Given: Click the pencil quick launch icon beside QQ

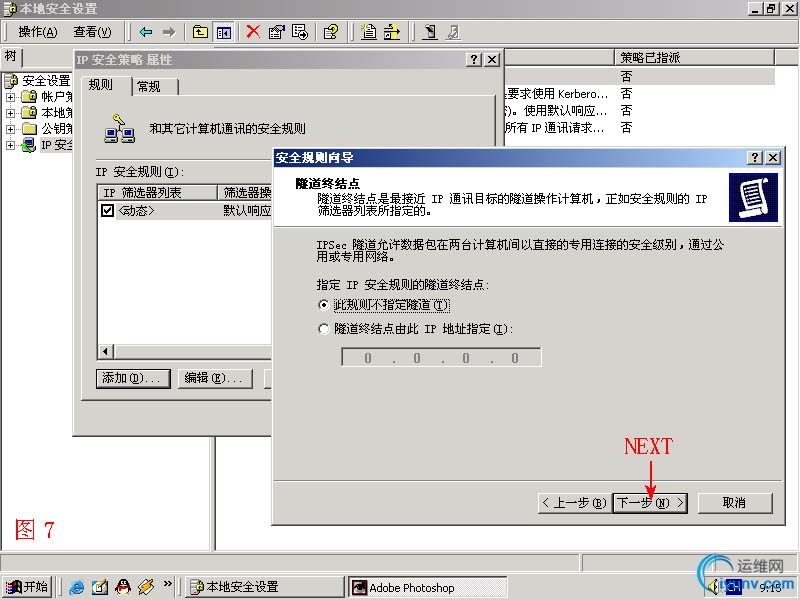Looking at the screenshot, I should point(145,587).
